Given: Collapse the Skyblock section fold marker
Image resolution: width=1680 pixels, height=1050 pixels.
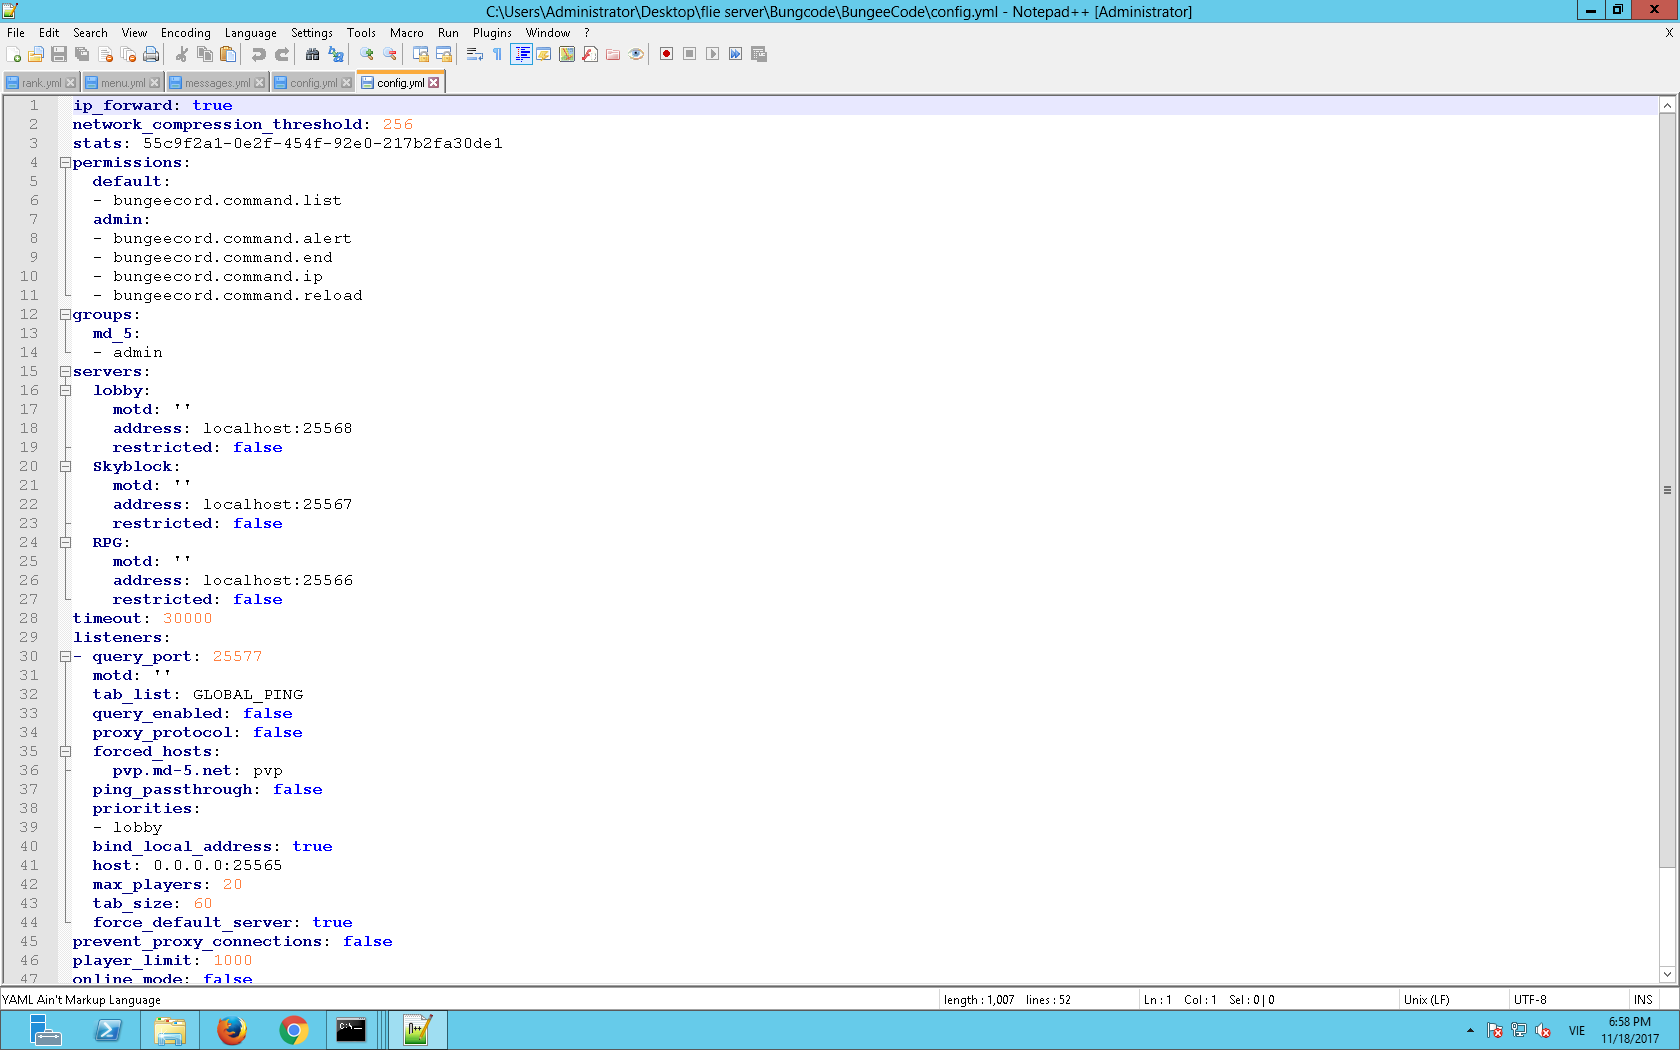Looking at the screenshot, I should pos(65,467).
